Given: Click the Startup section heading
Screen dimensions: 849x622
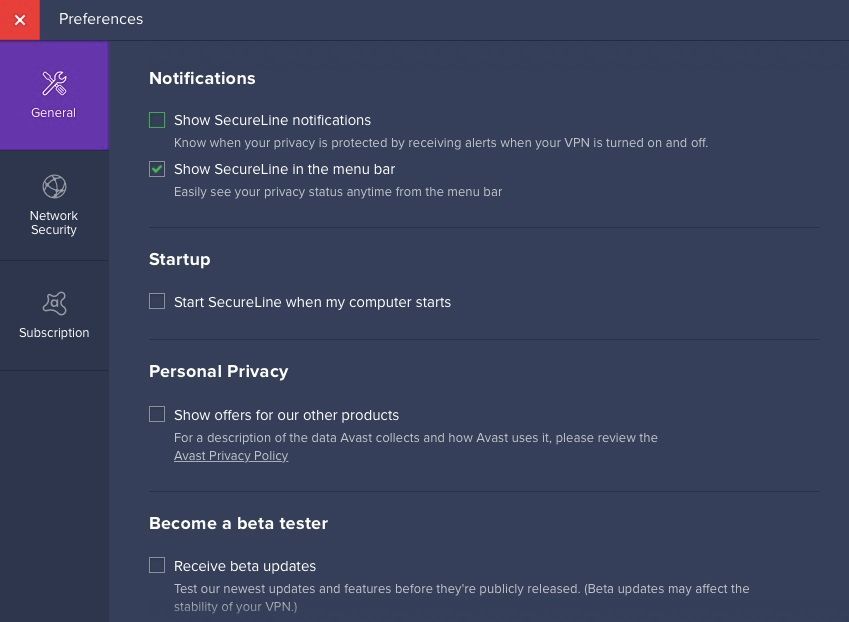Looking at the screenshot, I should 180,259.
